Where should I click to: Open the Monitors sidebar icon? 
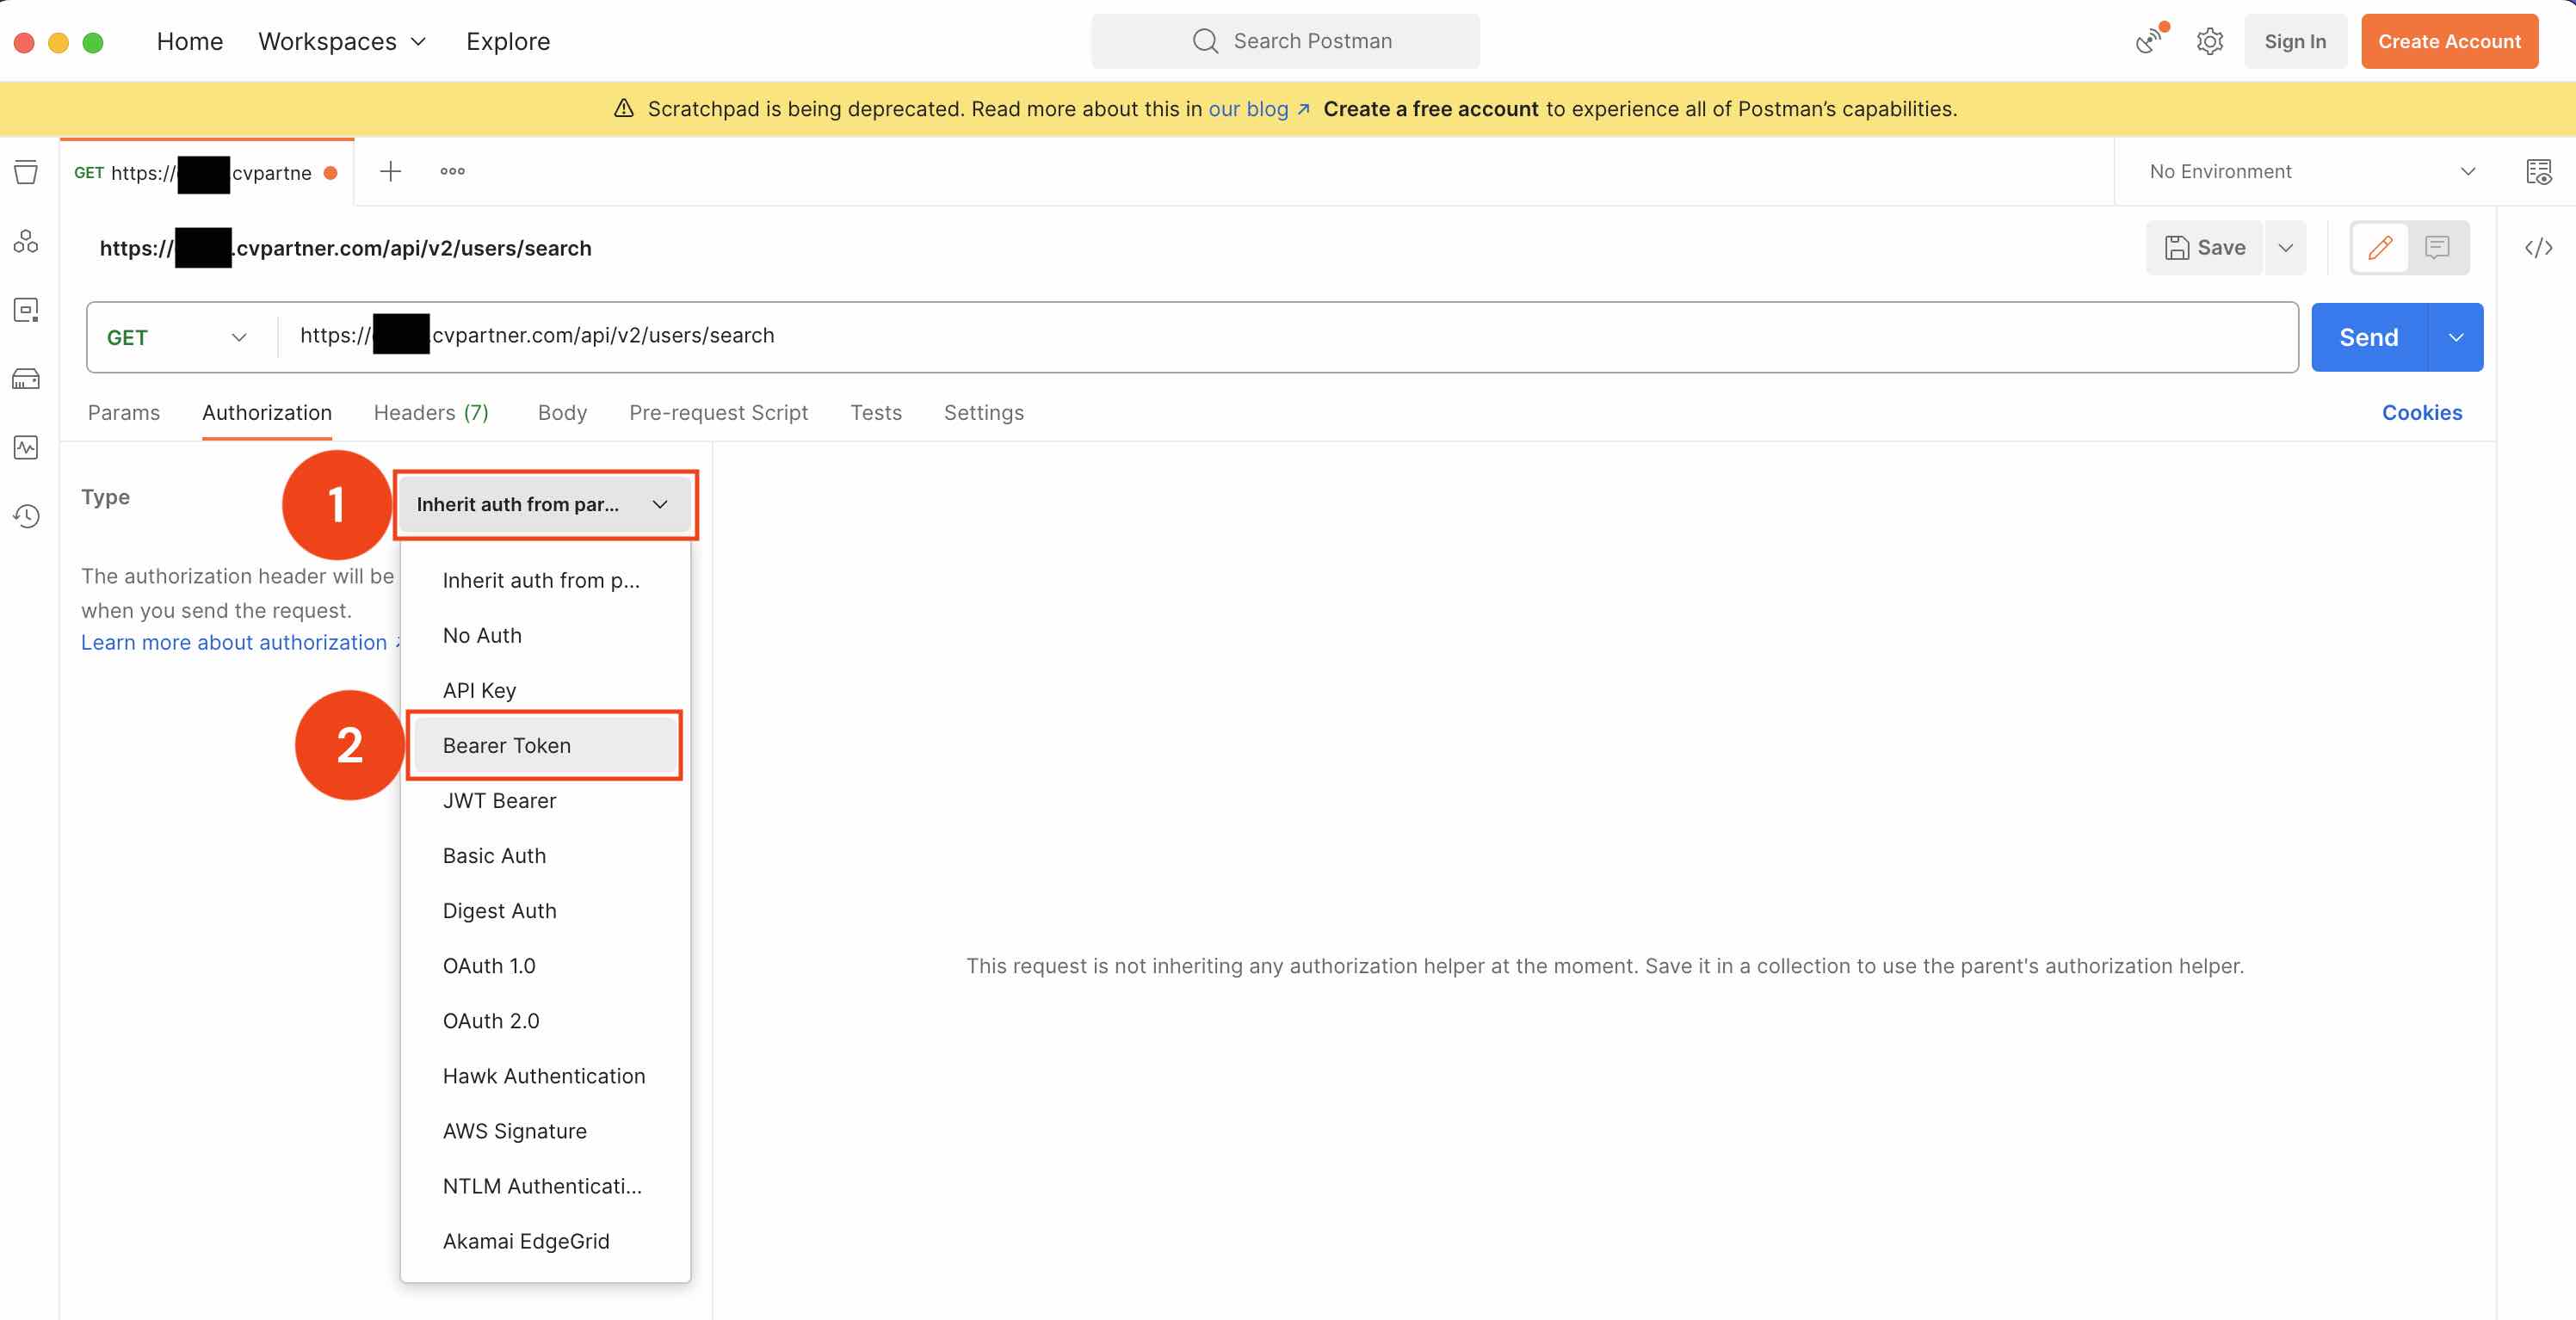(x=26, y=447)
